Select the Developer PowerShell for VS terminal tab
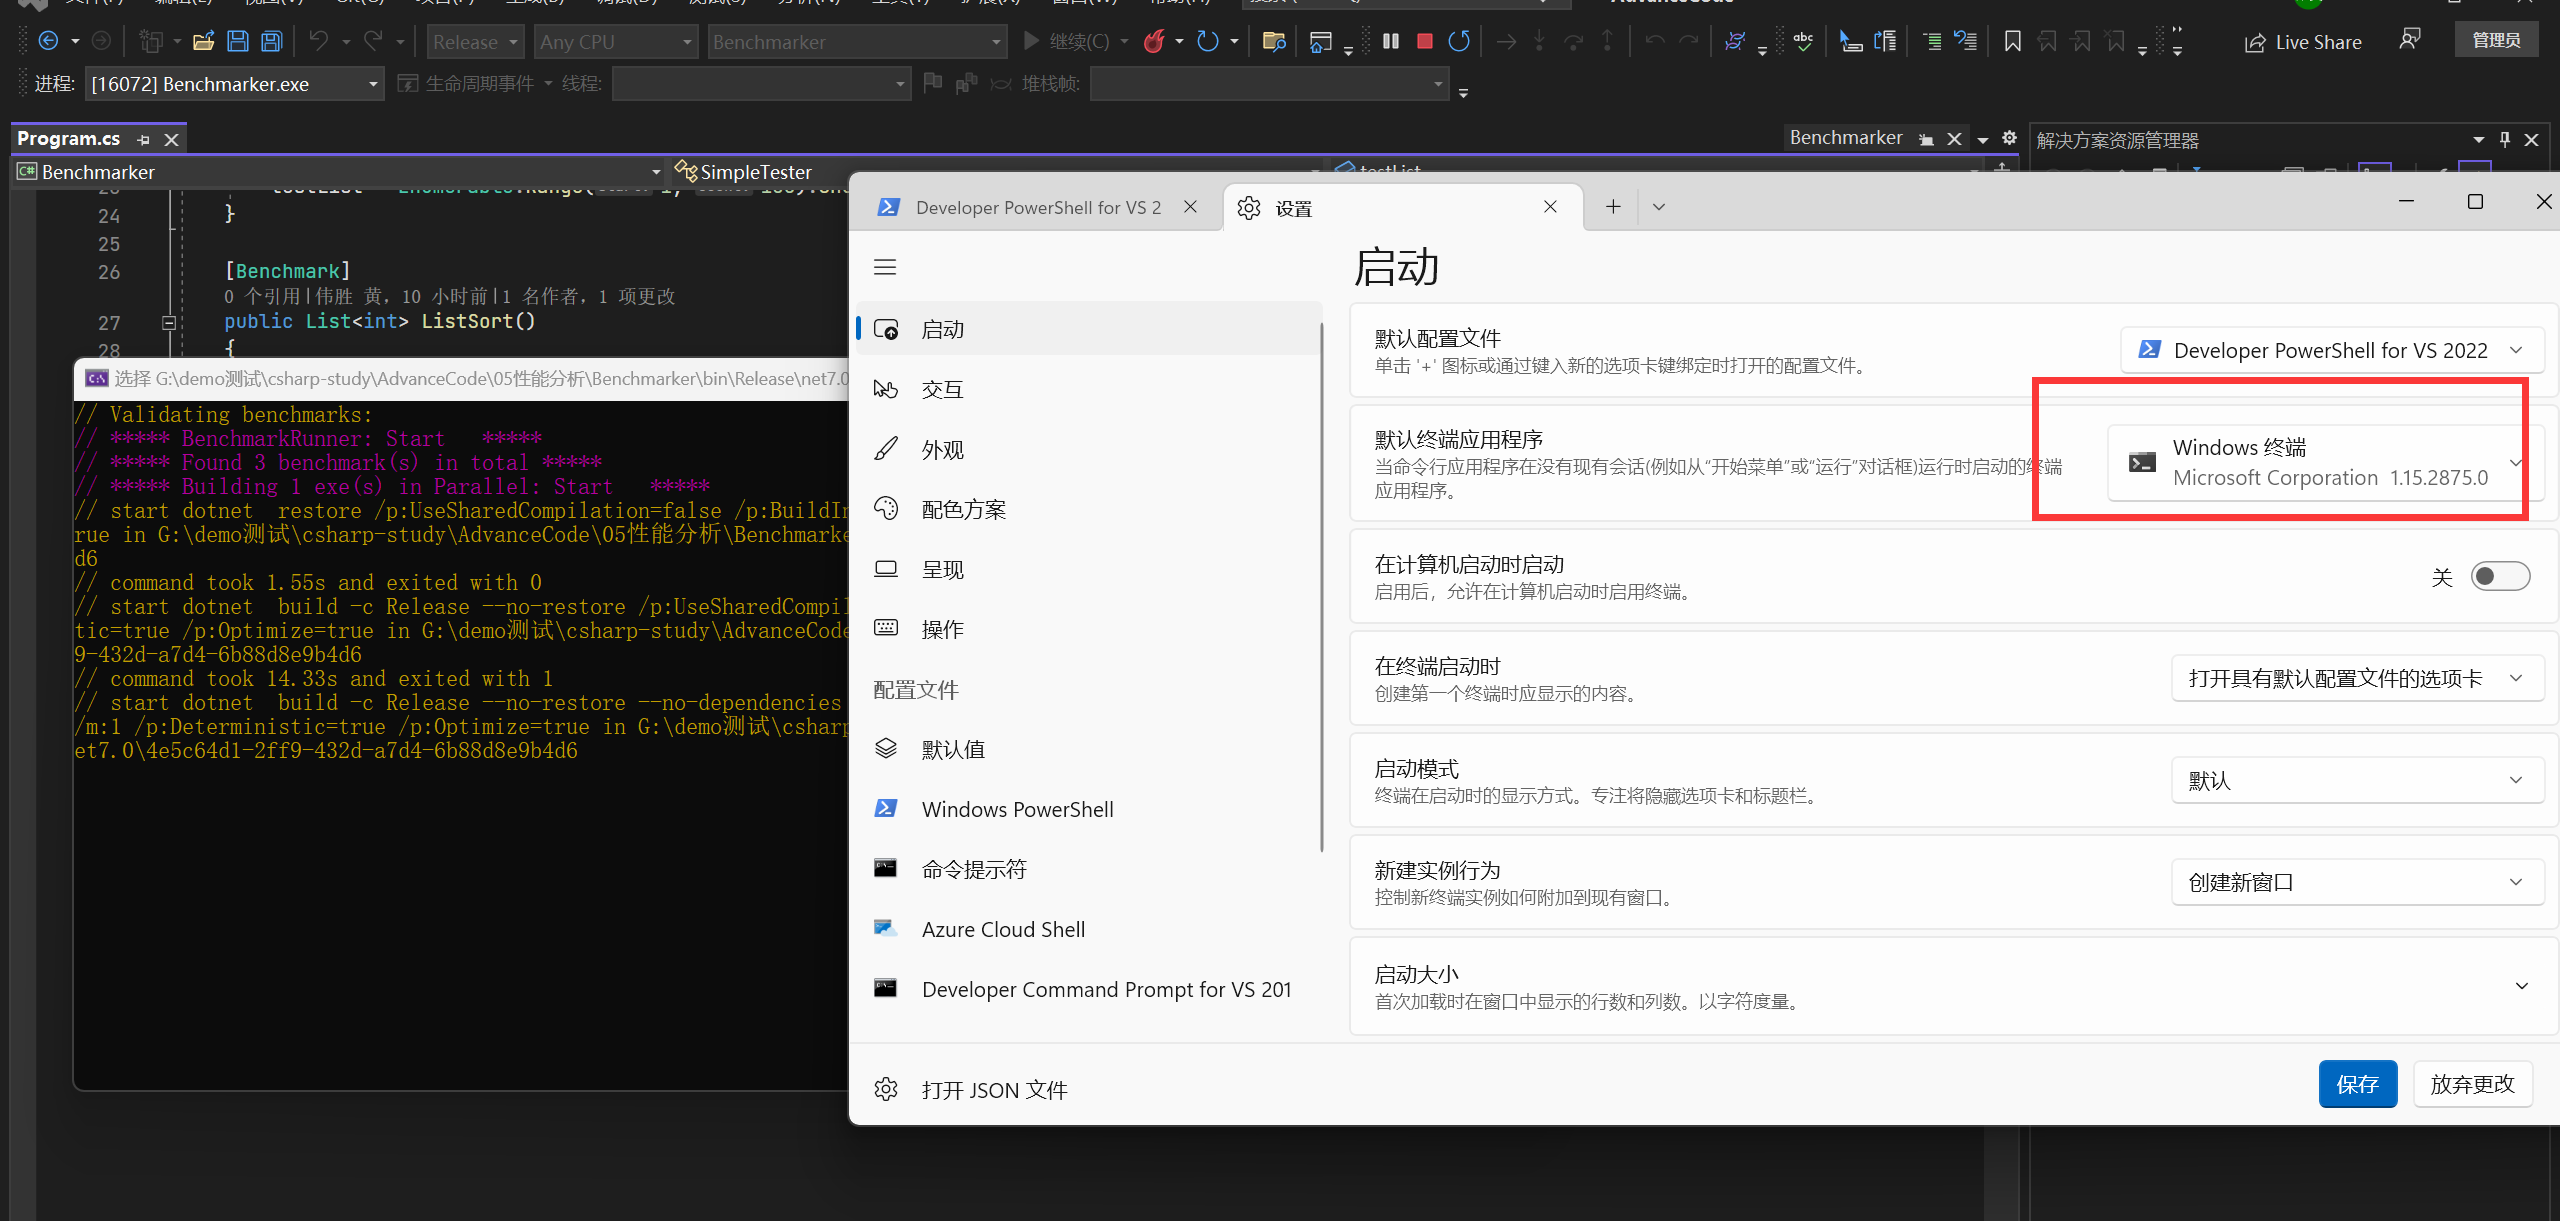The width and height of the screenshot is (2560, 1221). pos(1037,207)
